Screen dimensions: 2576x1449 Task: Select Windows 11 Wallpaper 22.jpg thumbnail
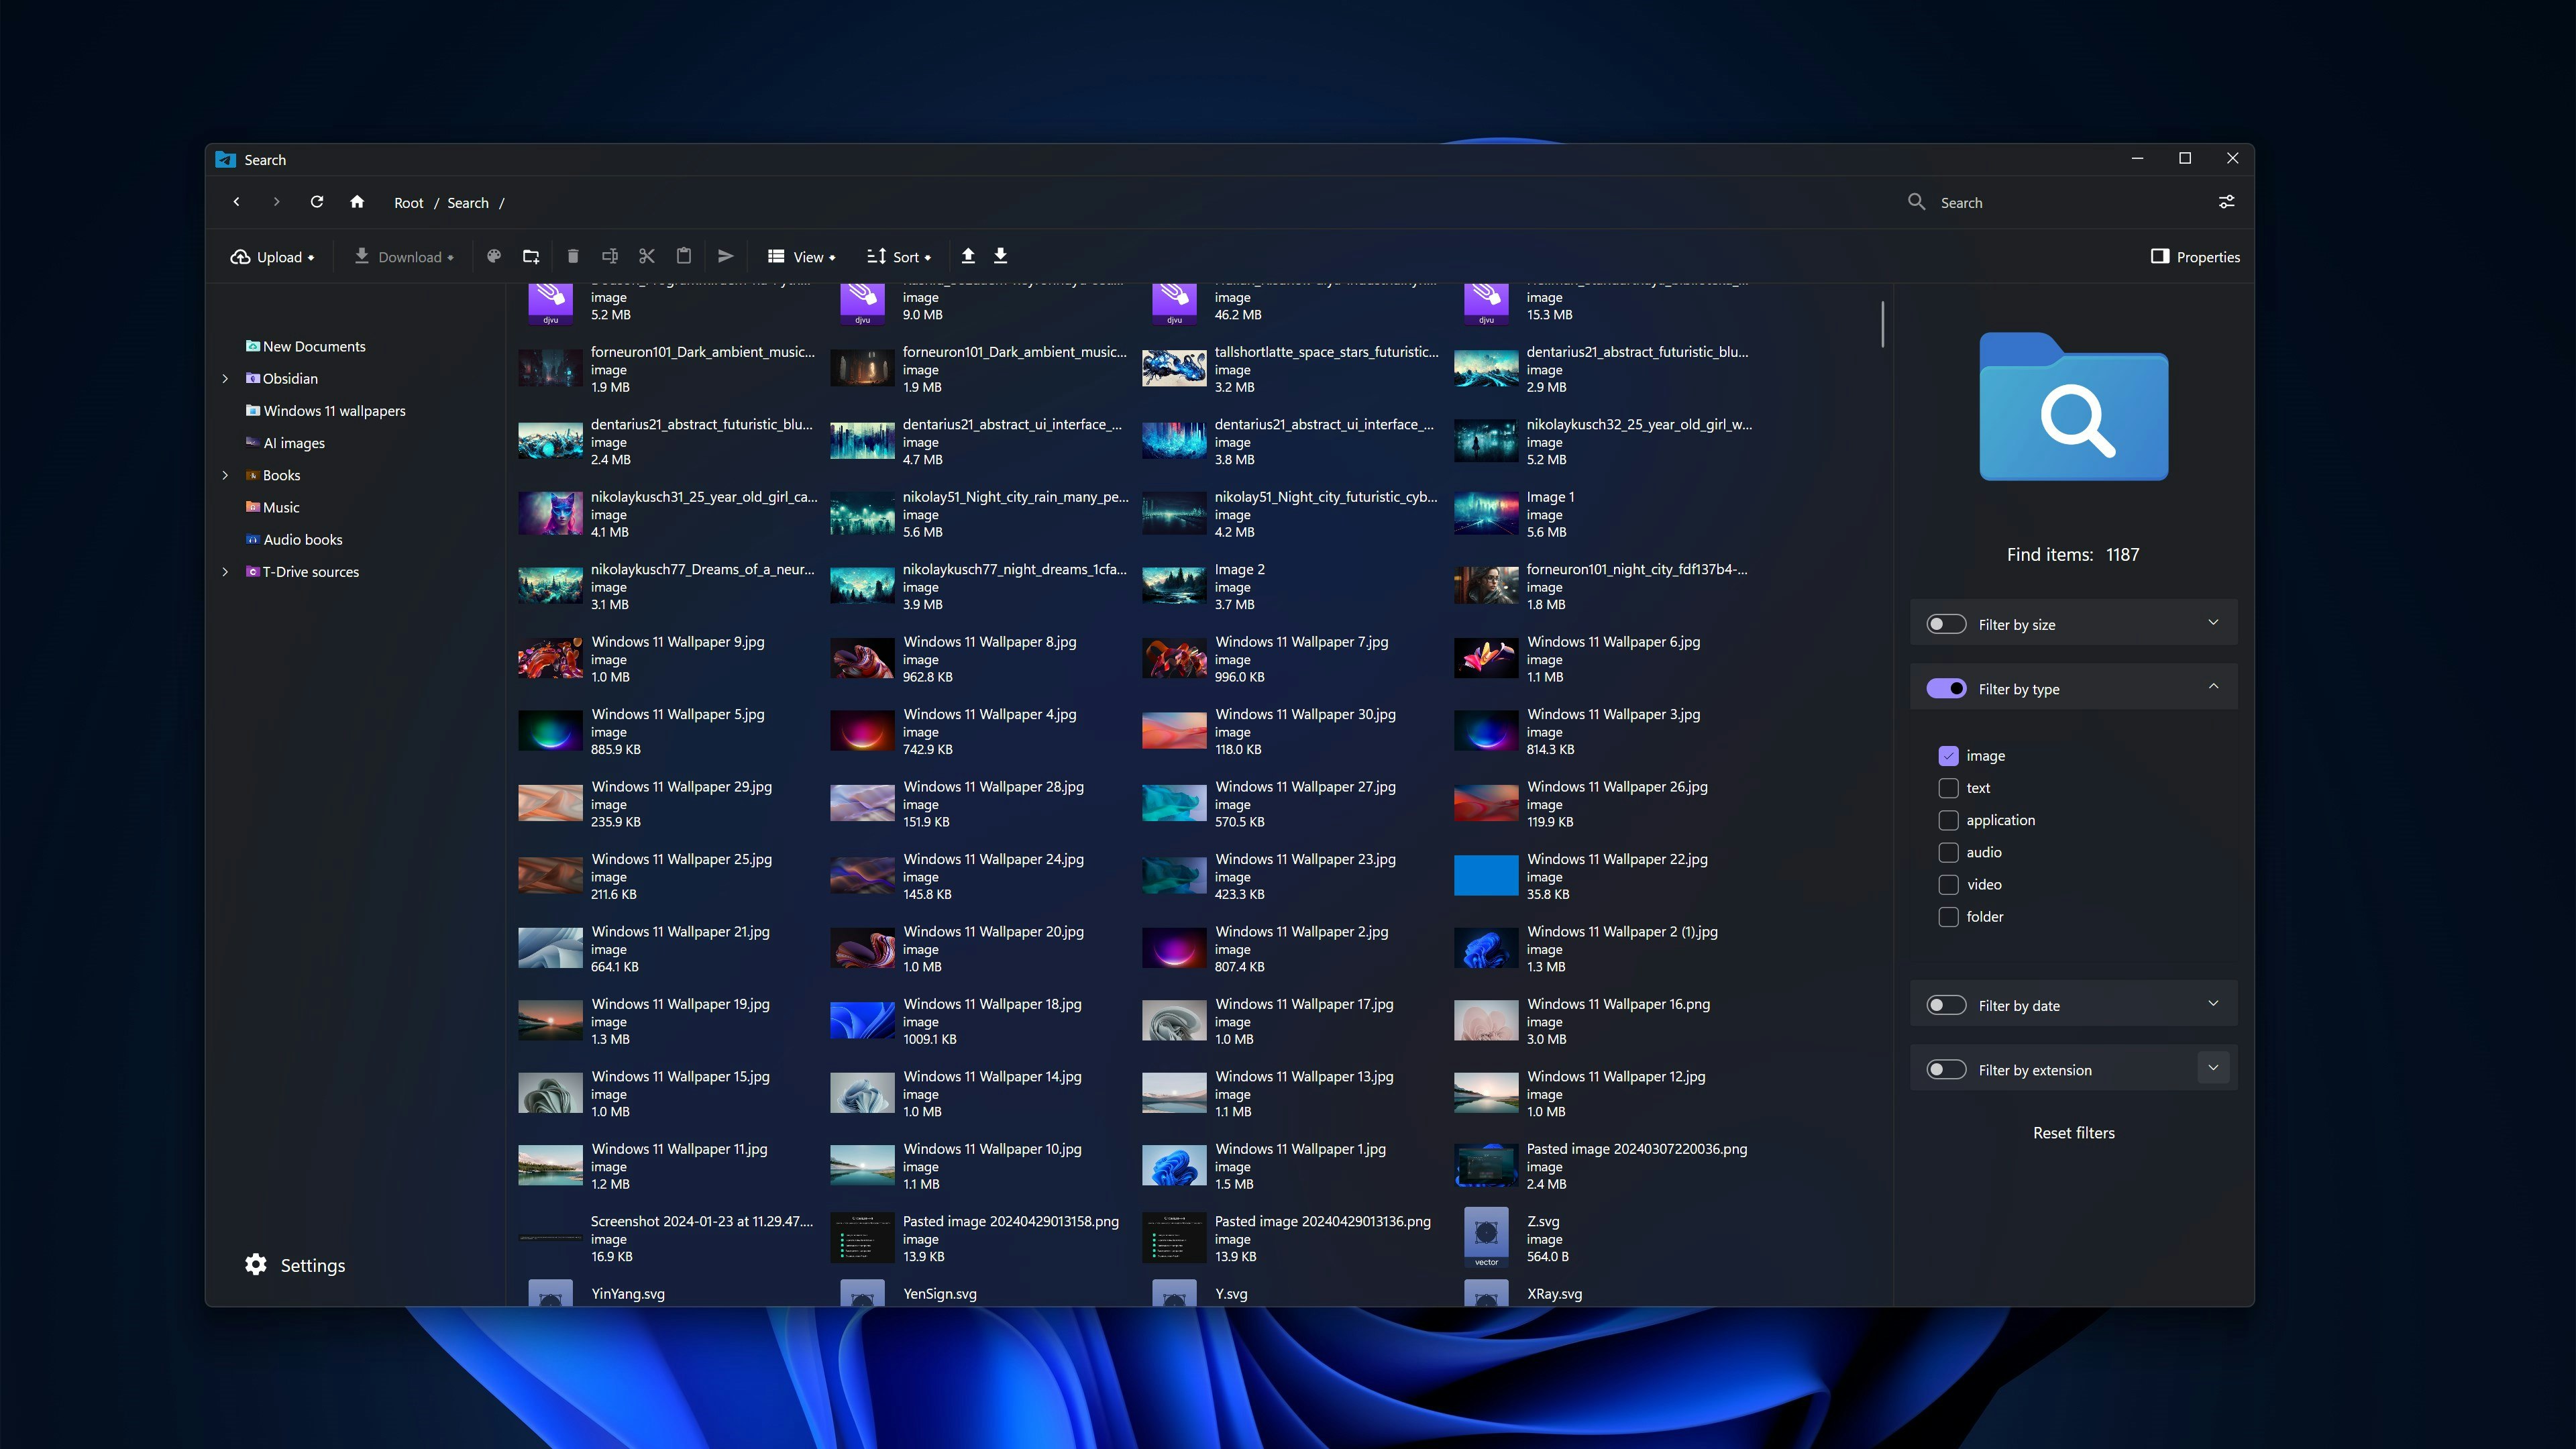[x=1486, y=875]
